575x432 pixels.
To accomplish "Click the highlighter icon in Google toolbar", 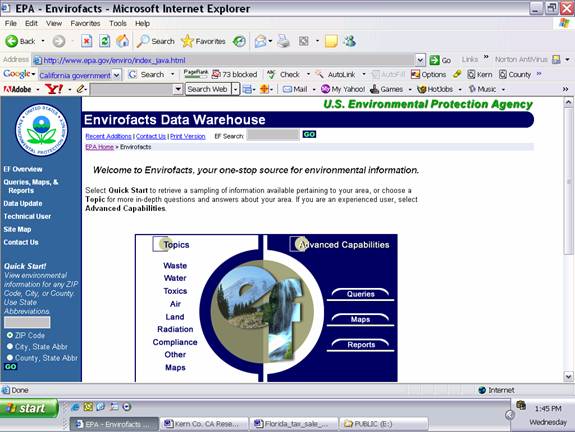I will (x=457, y=74).
